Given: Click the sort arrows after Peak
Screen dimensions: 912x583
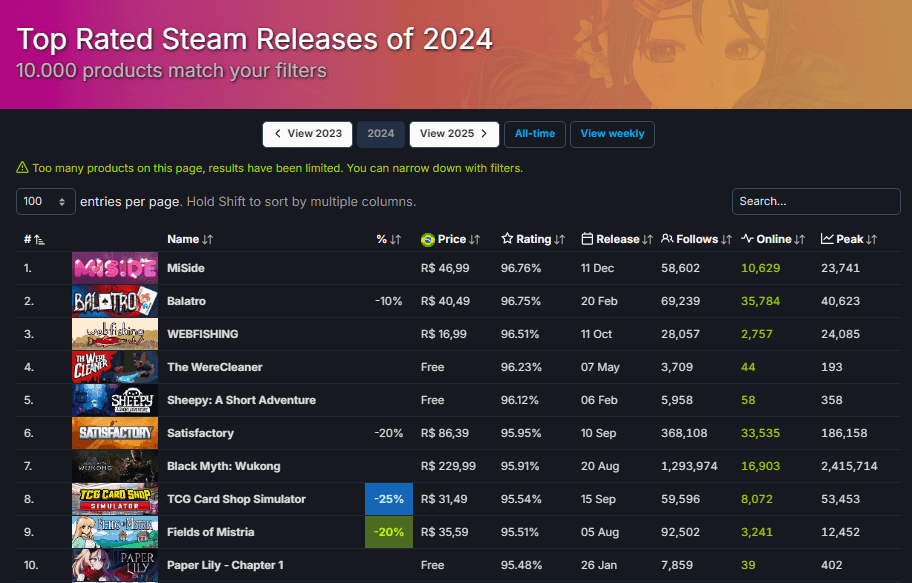Looking at the screenshot, I should [871, 240].
